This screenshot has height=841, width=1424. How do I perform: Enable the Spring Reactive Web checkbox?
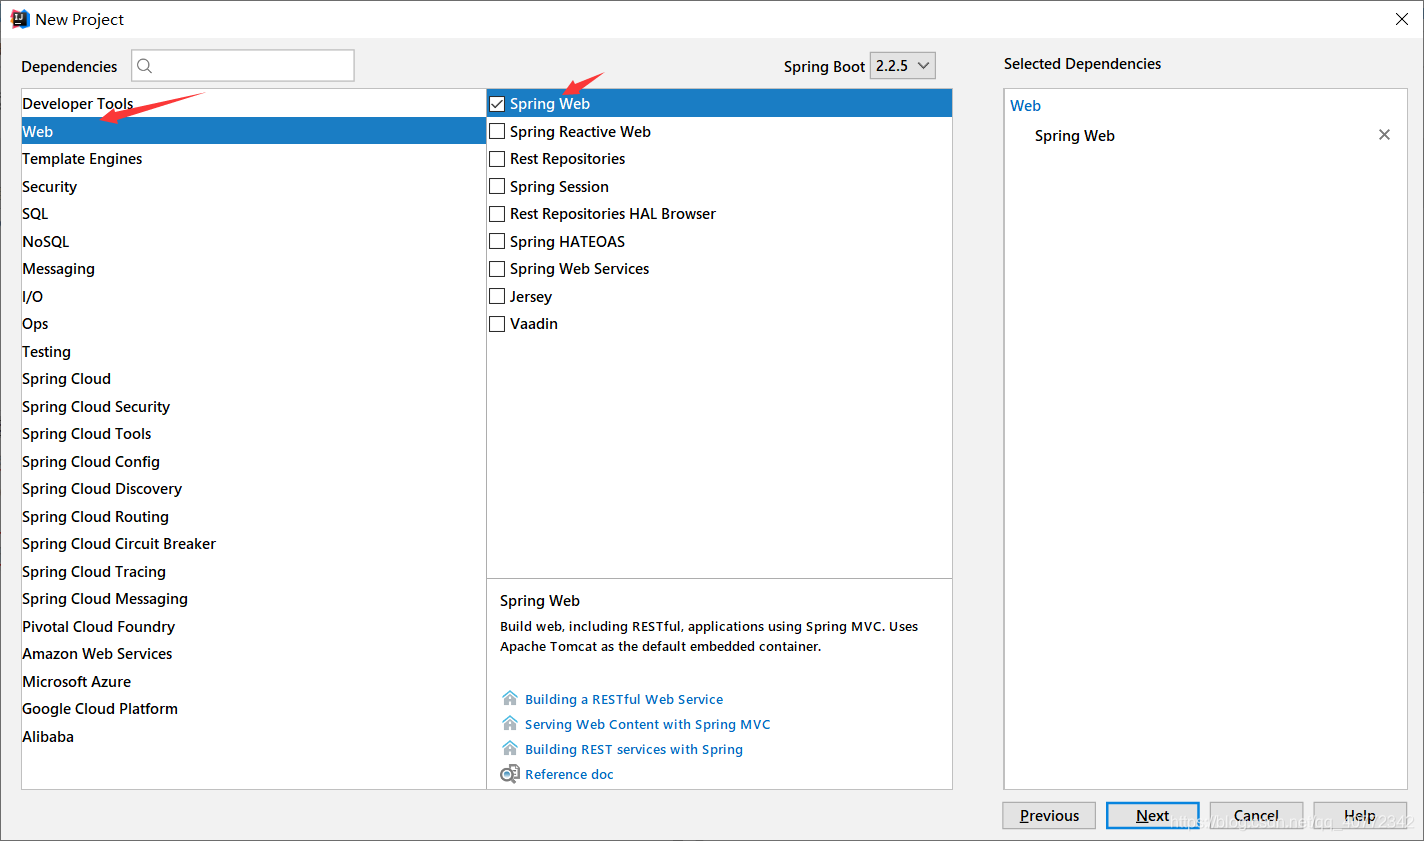pos(497,131)
